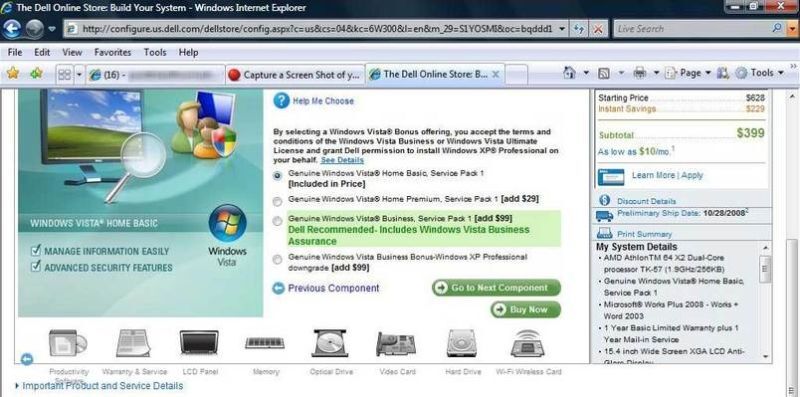Click the Print Summary printer icon
800x397 pixels.
[604, 234]
